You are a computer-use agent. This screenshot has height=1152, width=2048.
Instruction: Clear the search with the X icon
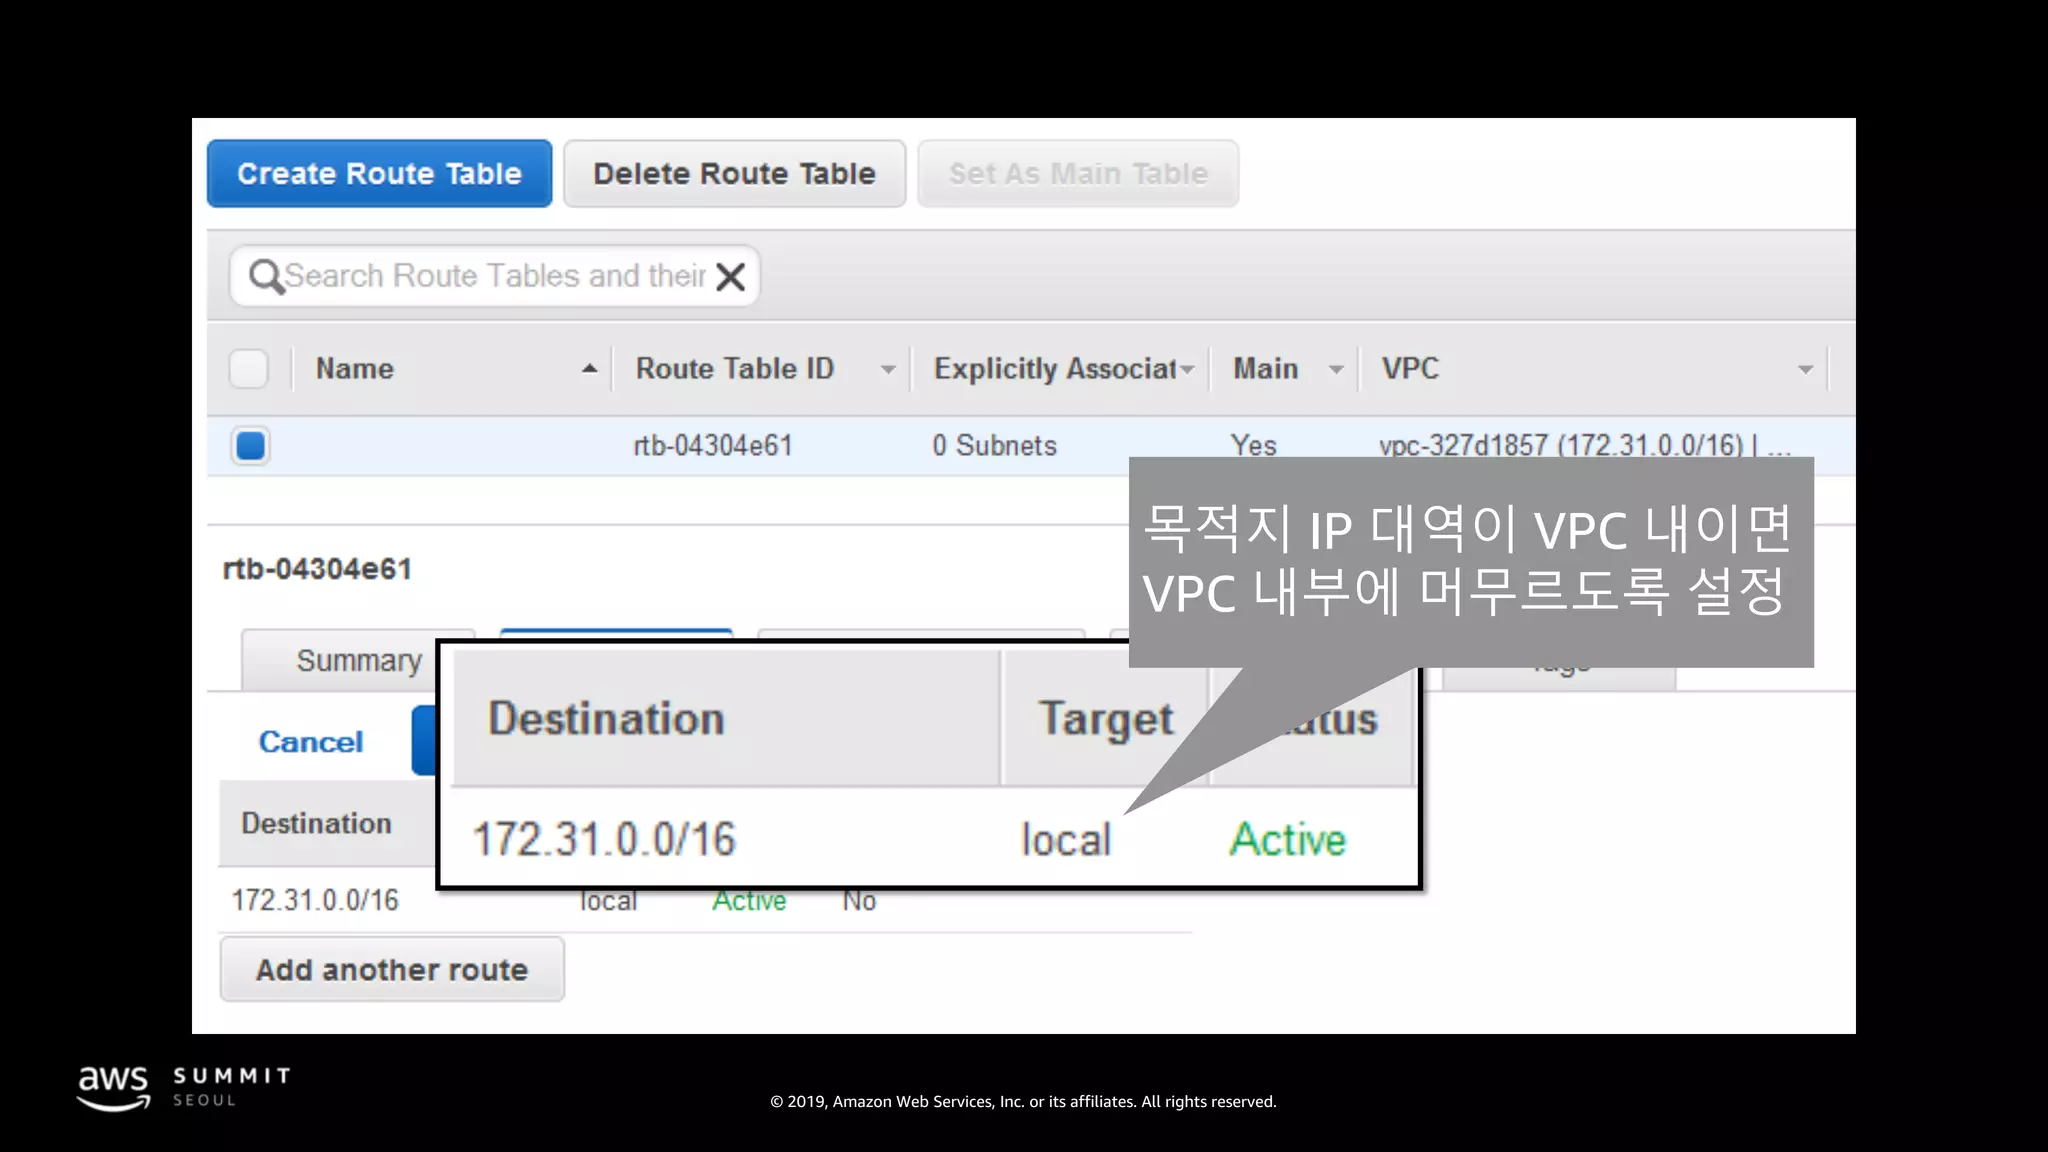(731, 277)
